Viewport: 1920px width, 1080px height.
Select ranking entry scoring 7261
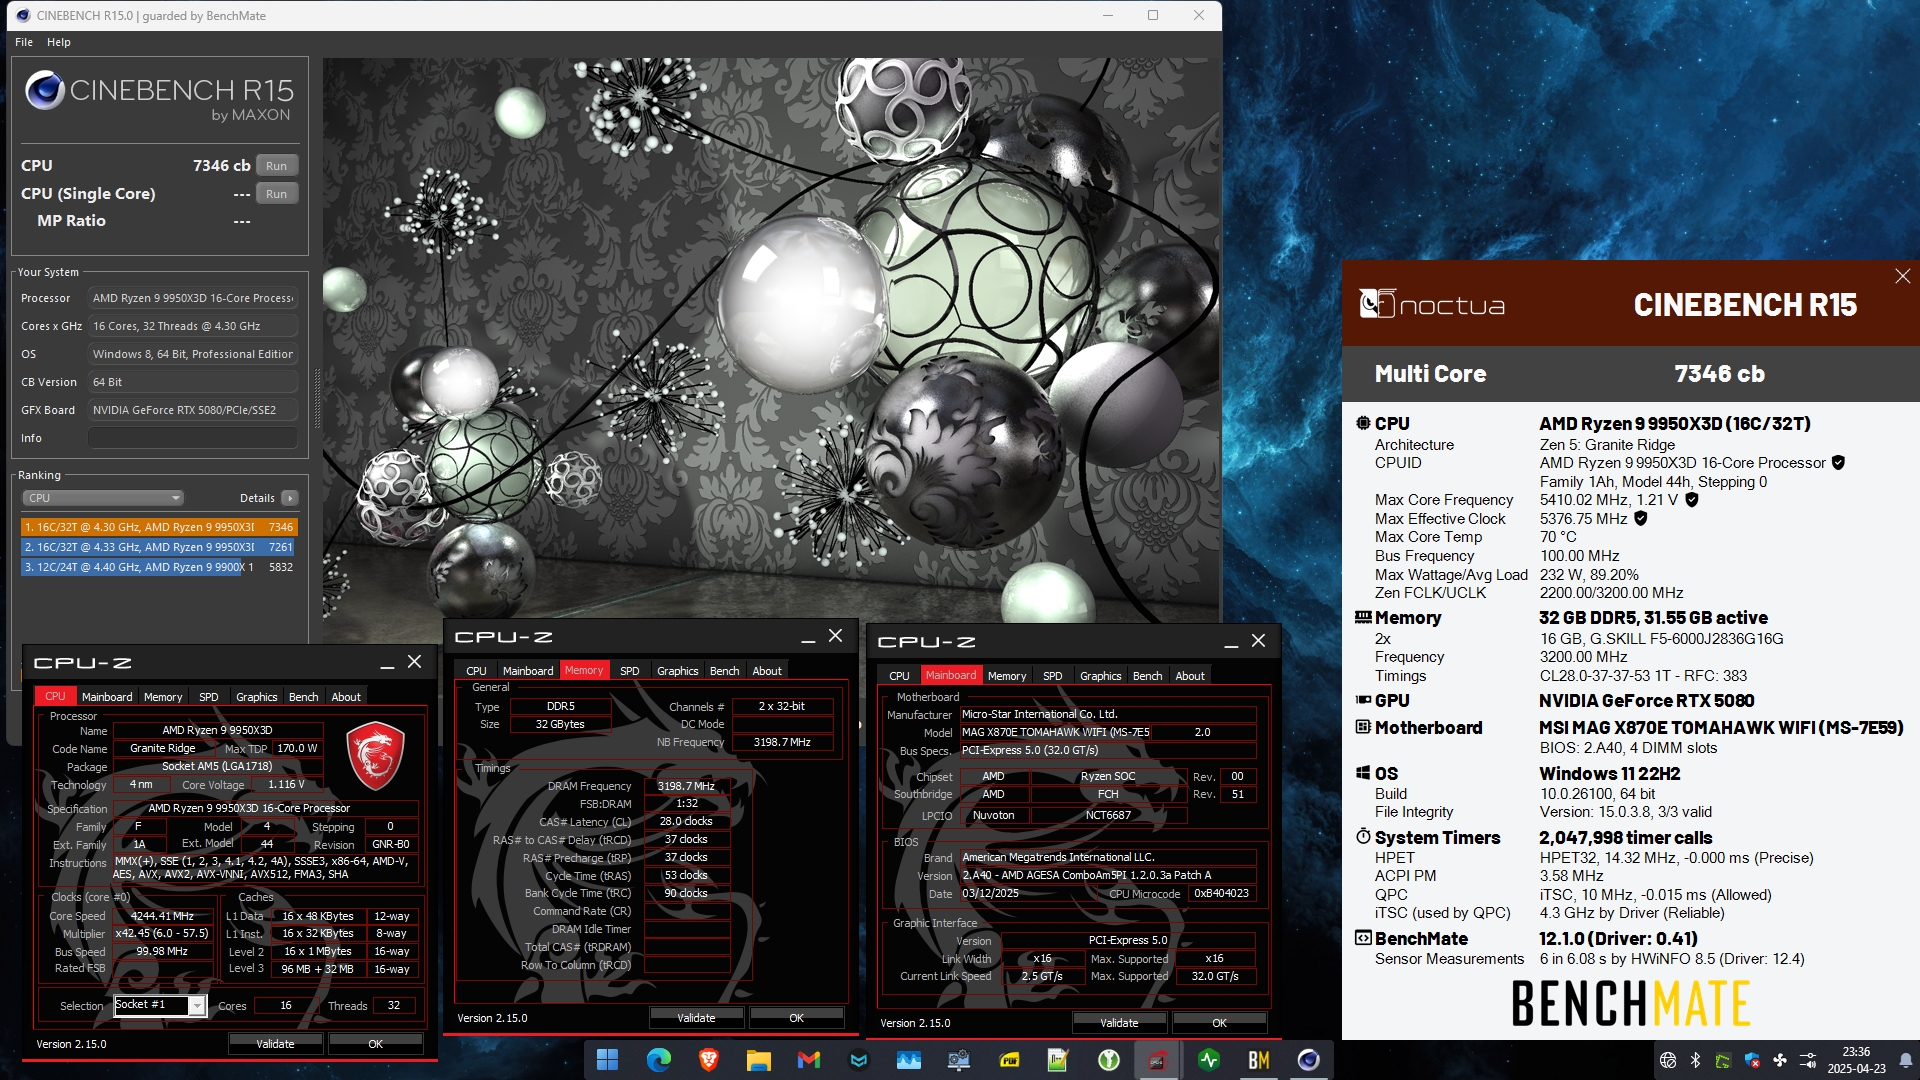pos(159,547)
